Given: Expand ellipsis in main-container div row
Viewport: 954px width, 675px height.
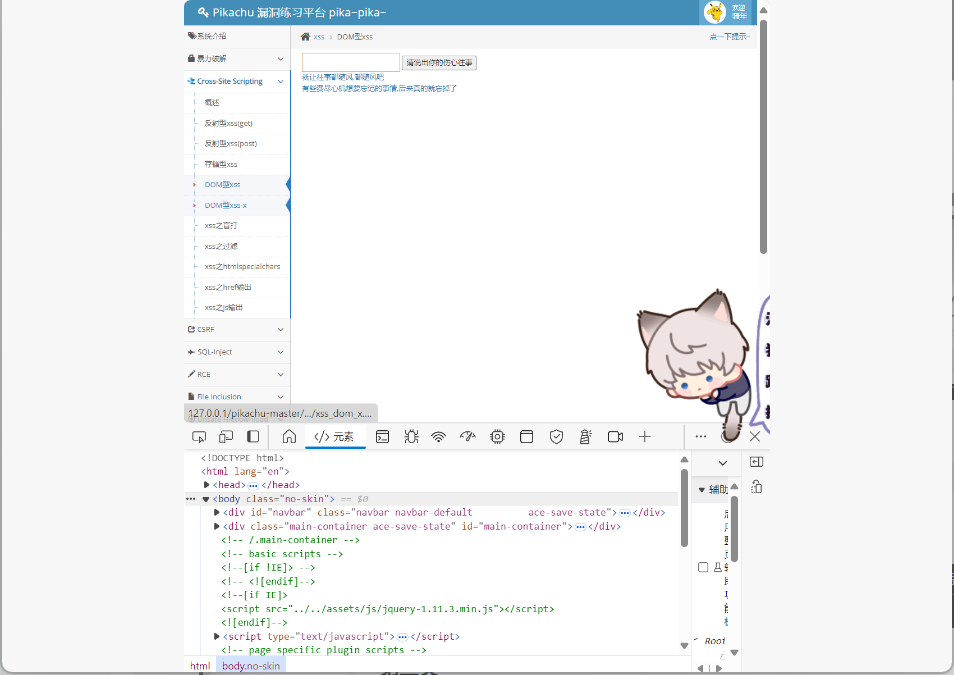Looking at the screenshot, I should [580, 527].
